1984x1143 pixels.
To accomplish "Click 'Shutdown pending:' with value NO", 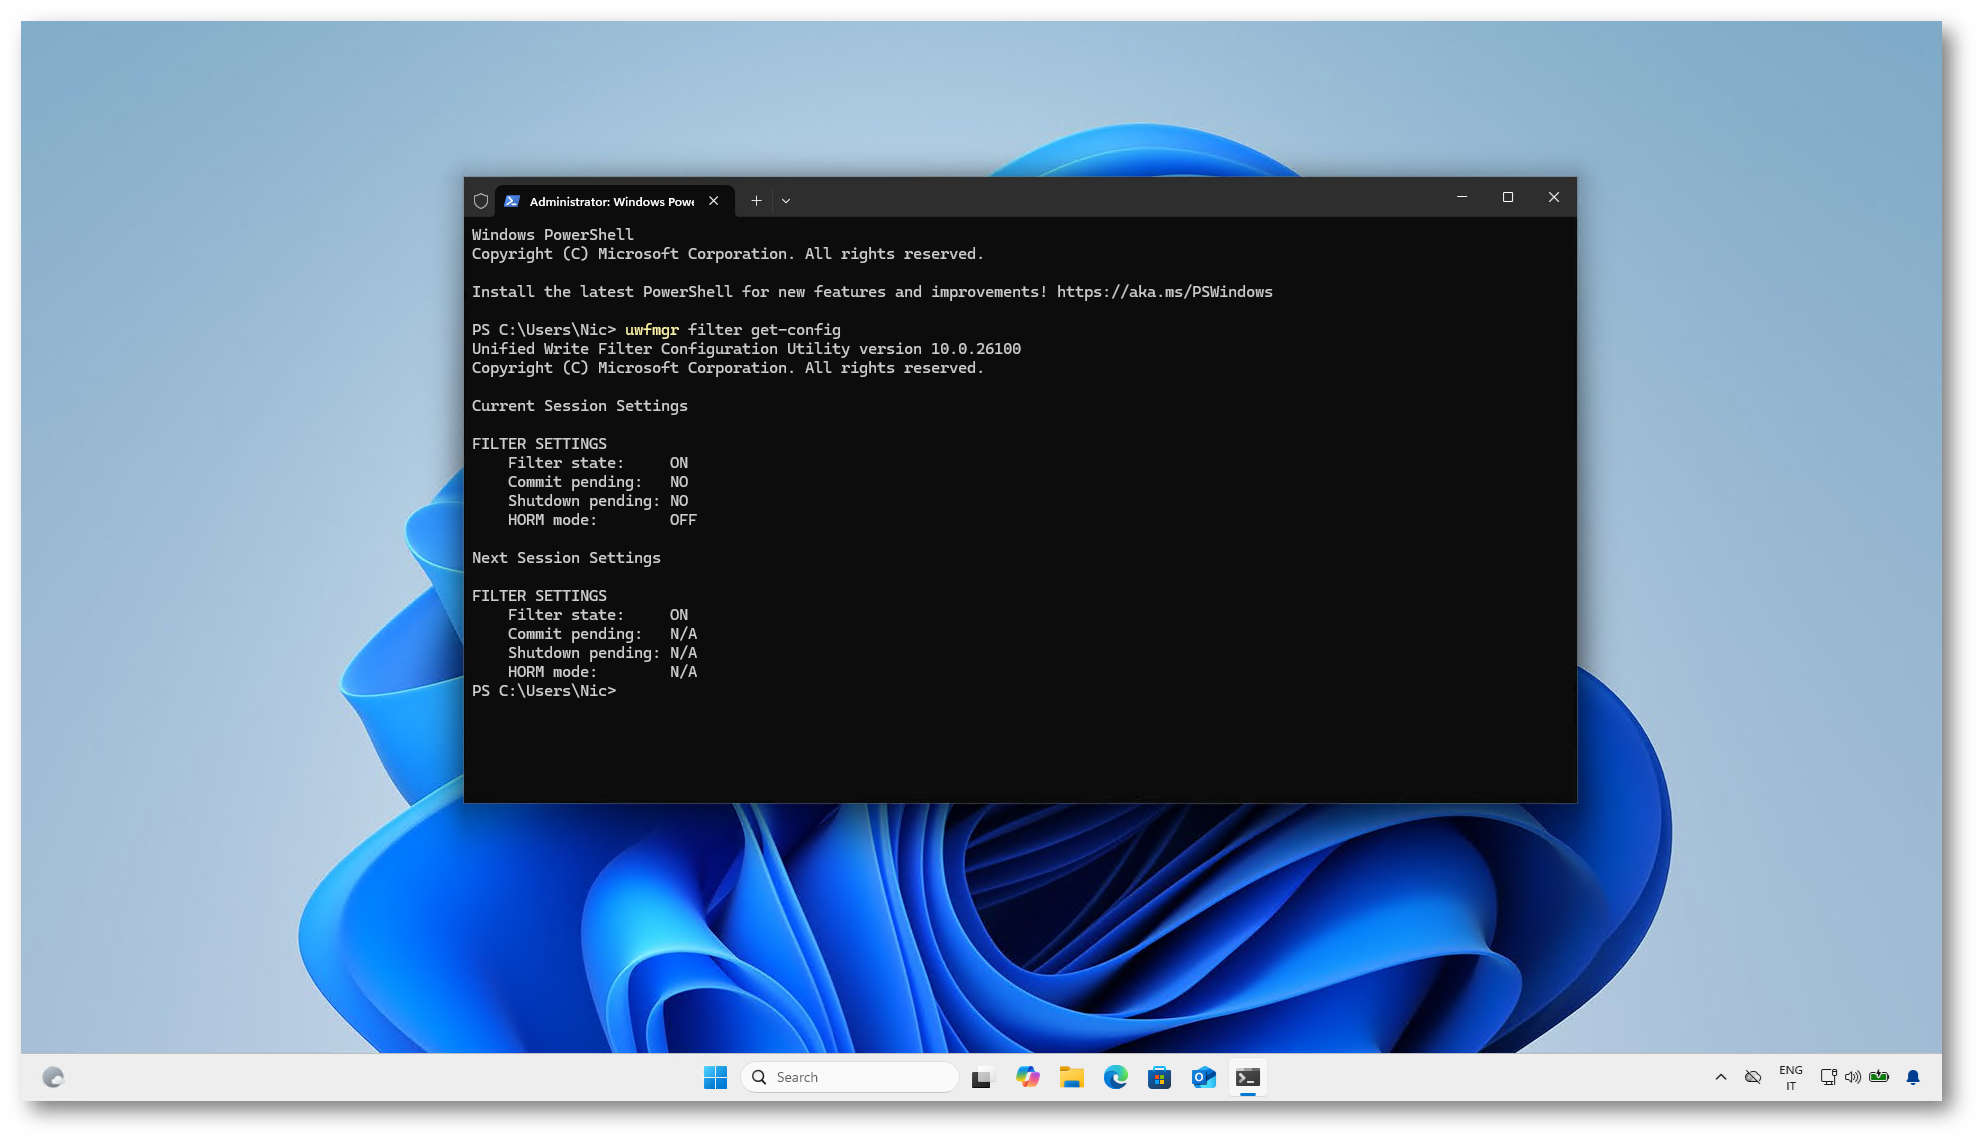I will point(584,501).
